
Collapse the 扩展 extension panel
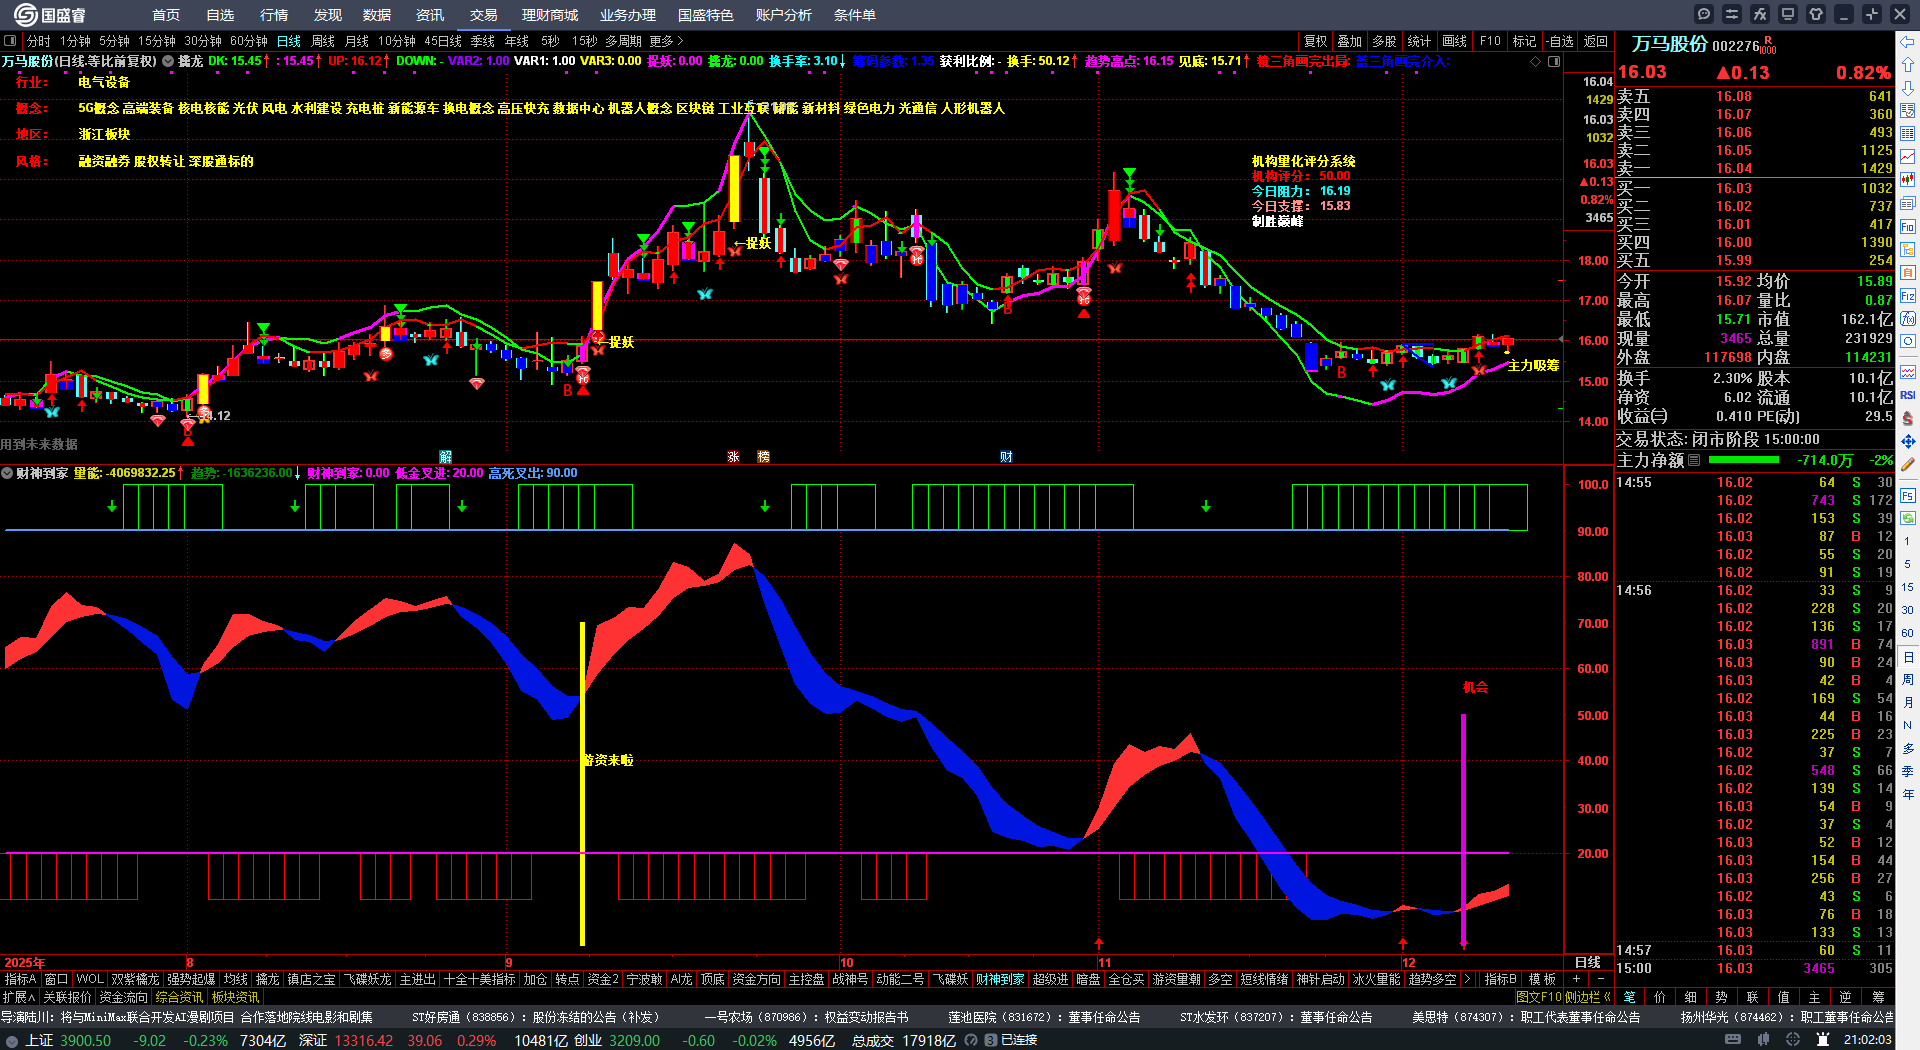[19, 997]
